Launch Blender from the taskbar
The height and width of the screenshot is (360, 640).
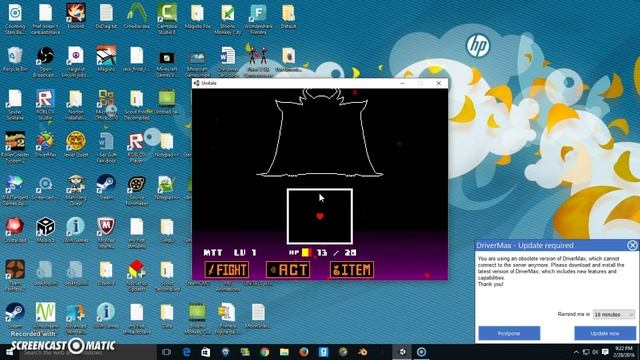click(x=362, y=352)
